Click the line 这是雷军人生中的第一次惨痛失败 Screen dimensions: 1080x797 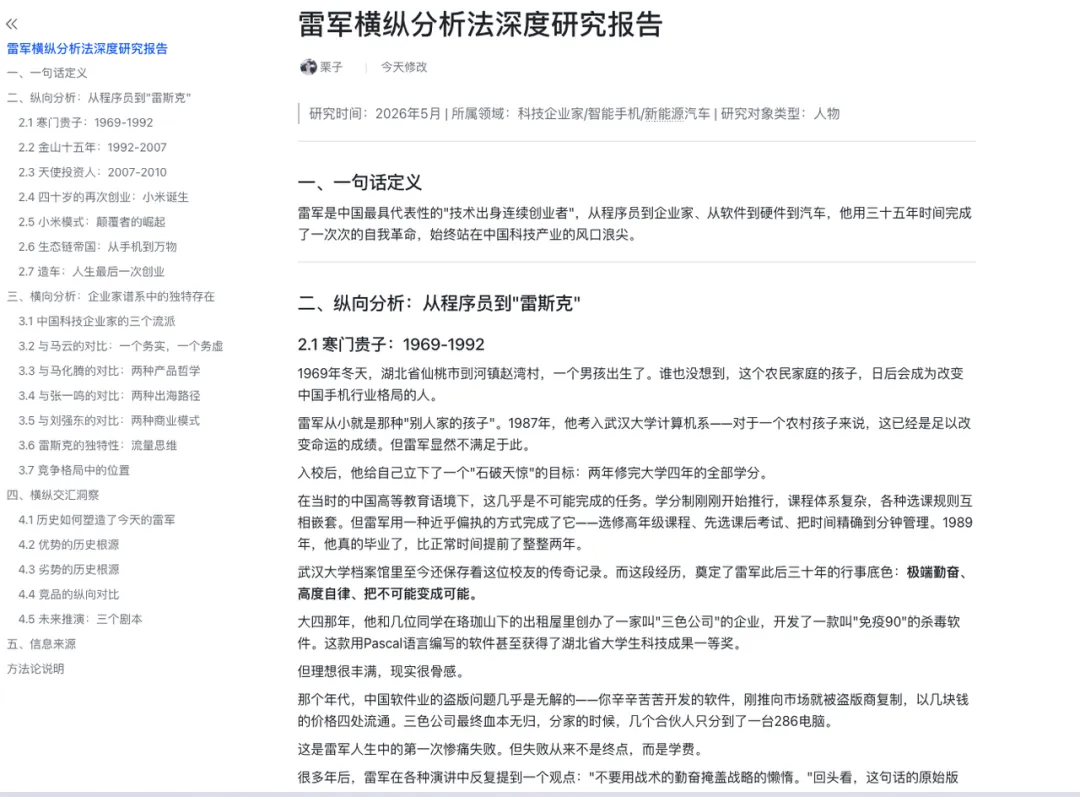click(x=500, y=749)
